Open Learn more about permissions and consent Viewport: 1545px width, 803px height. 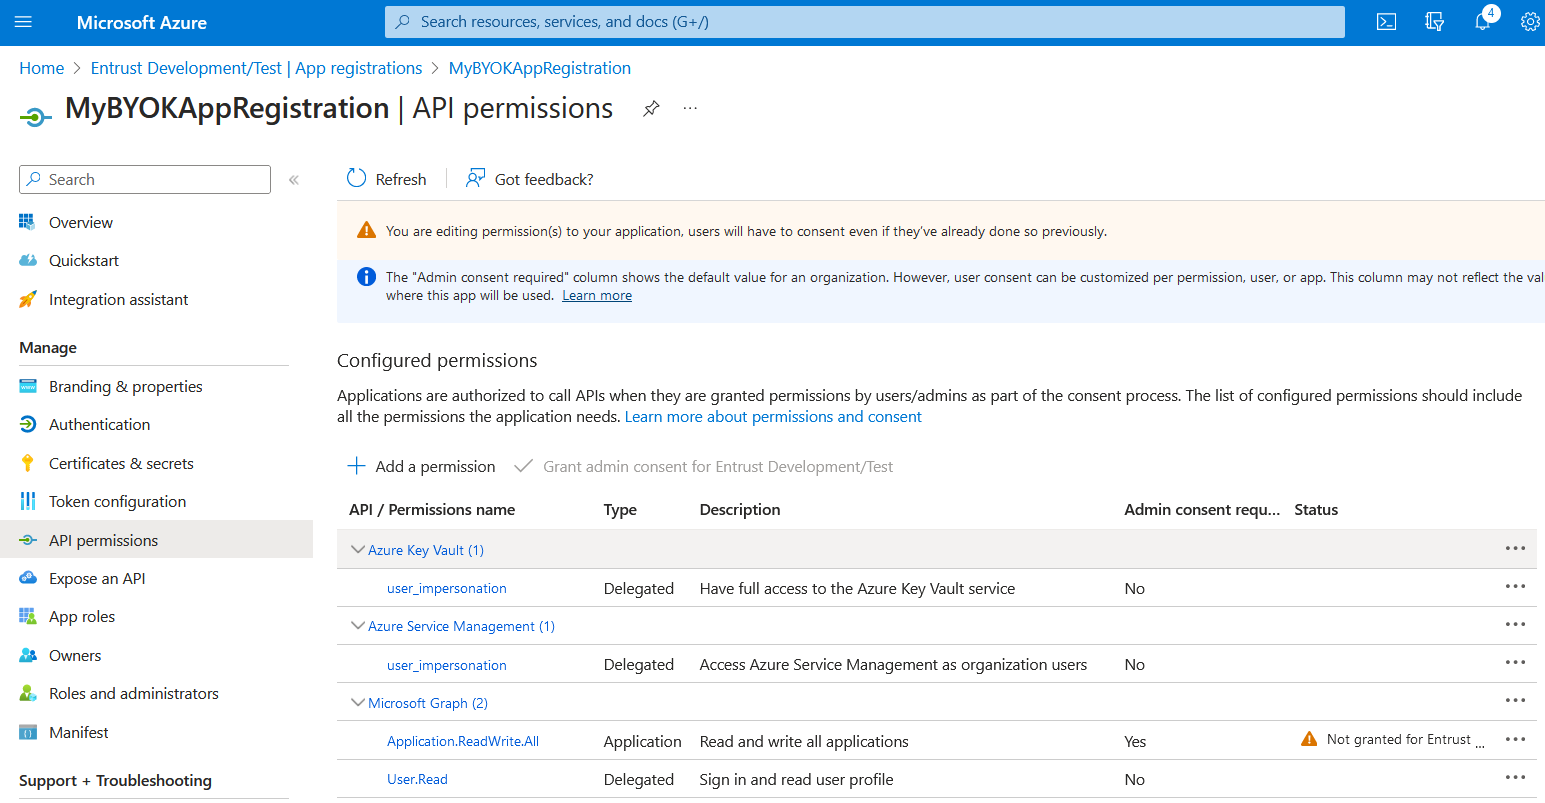pos(773,417)
